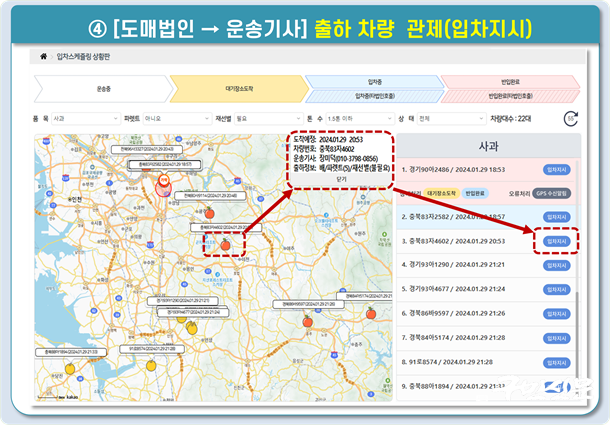Image resolution: width=610 pixels, height=425 pixels.
Task: Click the red circled vehicle marker on map
Action: 164,188
